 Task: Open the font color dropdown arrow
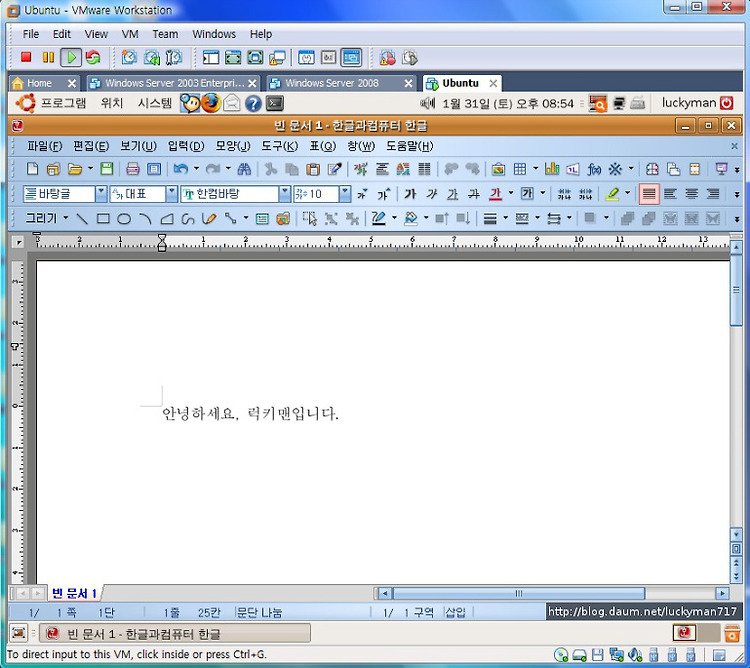tap(511, 193)
